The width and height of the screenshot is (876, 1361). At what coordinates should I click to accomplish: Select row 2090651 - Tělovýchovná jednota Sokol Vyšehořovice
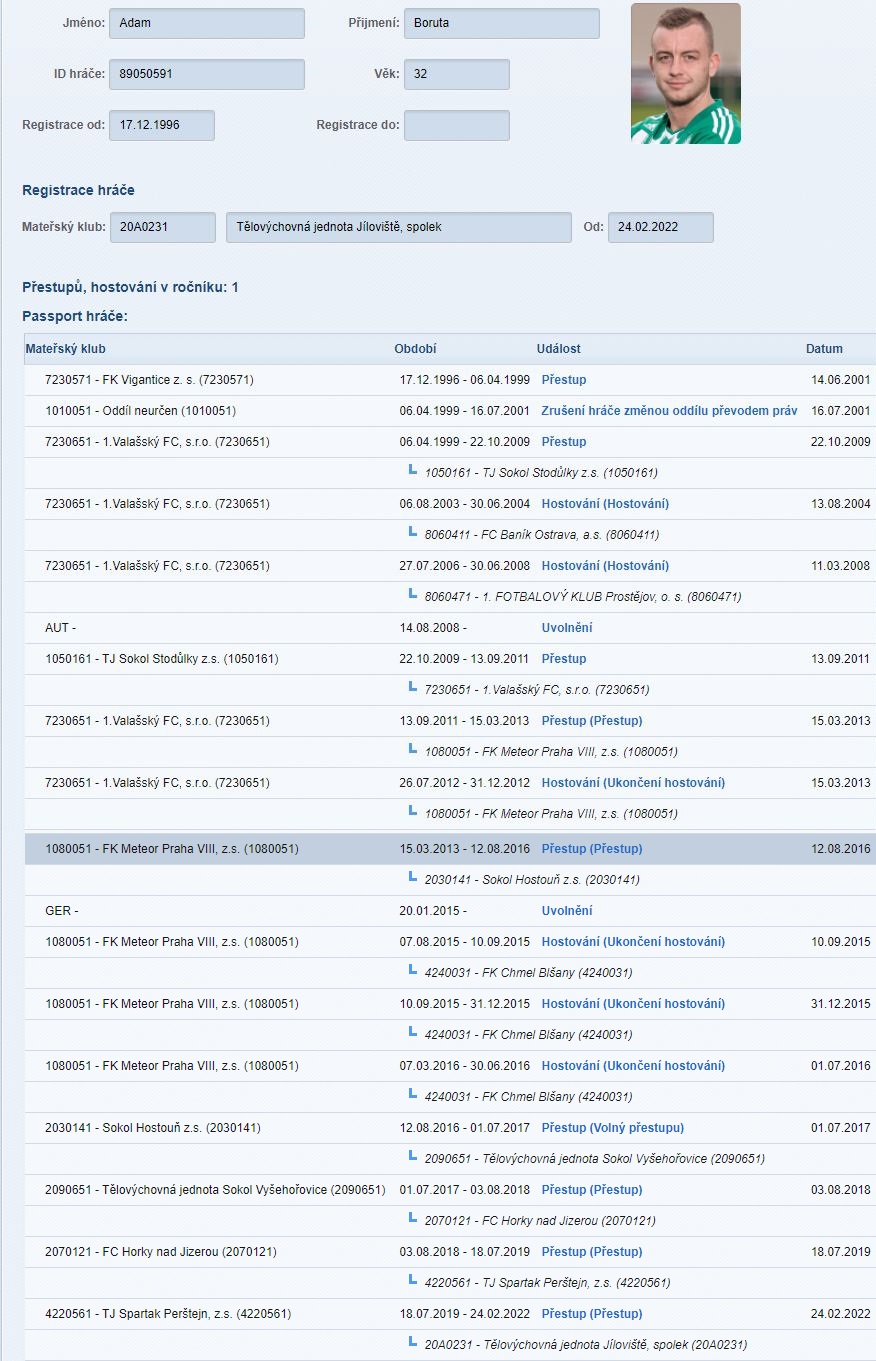point(450,1190)
